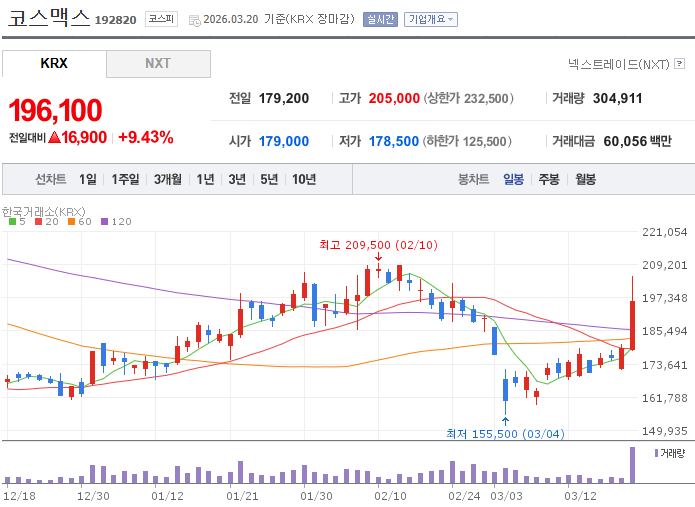This screenshot has width=695, height=507.
Task: Open the 넥스트레이드(NXT) help question icon
Action: [679, 64]
